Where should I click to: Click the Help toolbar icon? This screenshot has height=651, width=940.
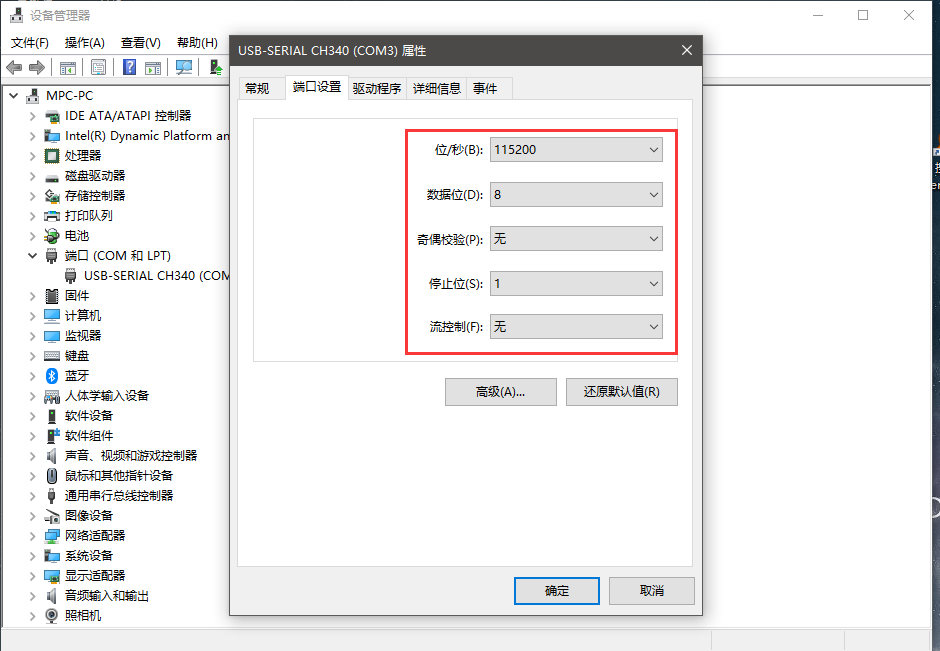tap(130, 67)
